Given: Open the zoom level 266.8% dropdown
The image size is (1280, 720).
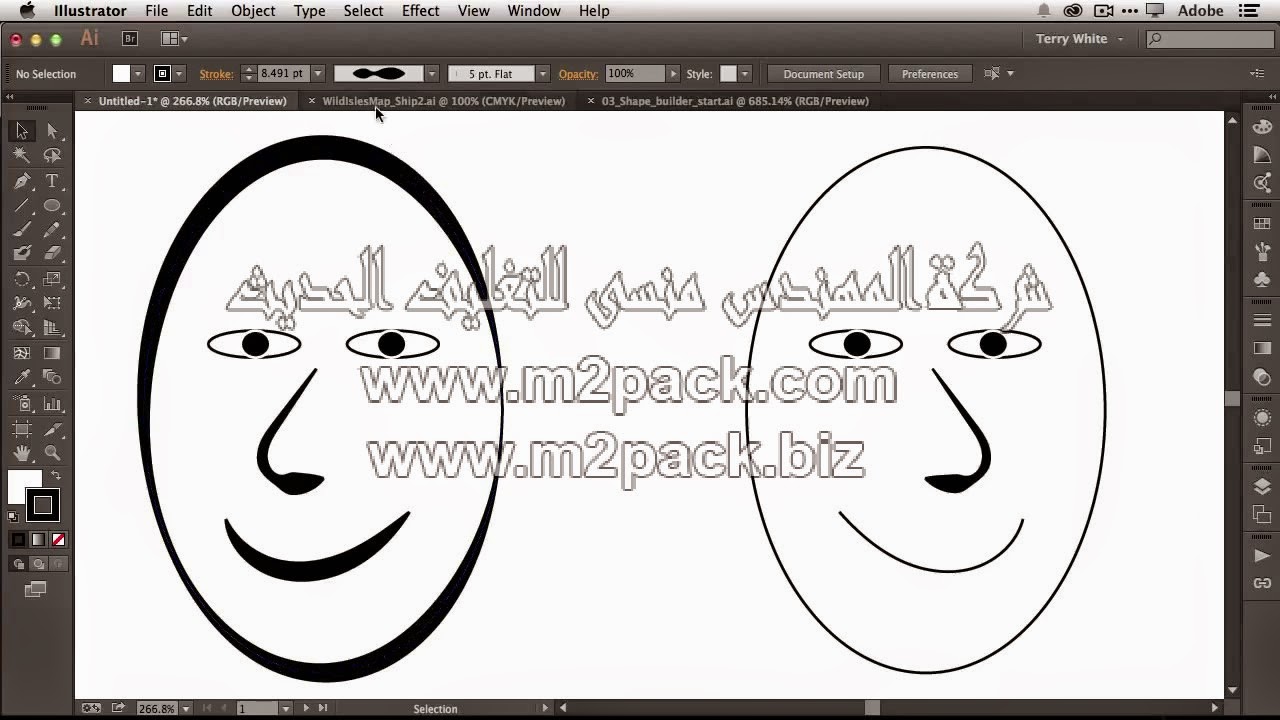Looking at the screenshot, I should (x=186, y=708).
